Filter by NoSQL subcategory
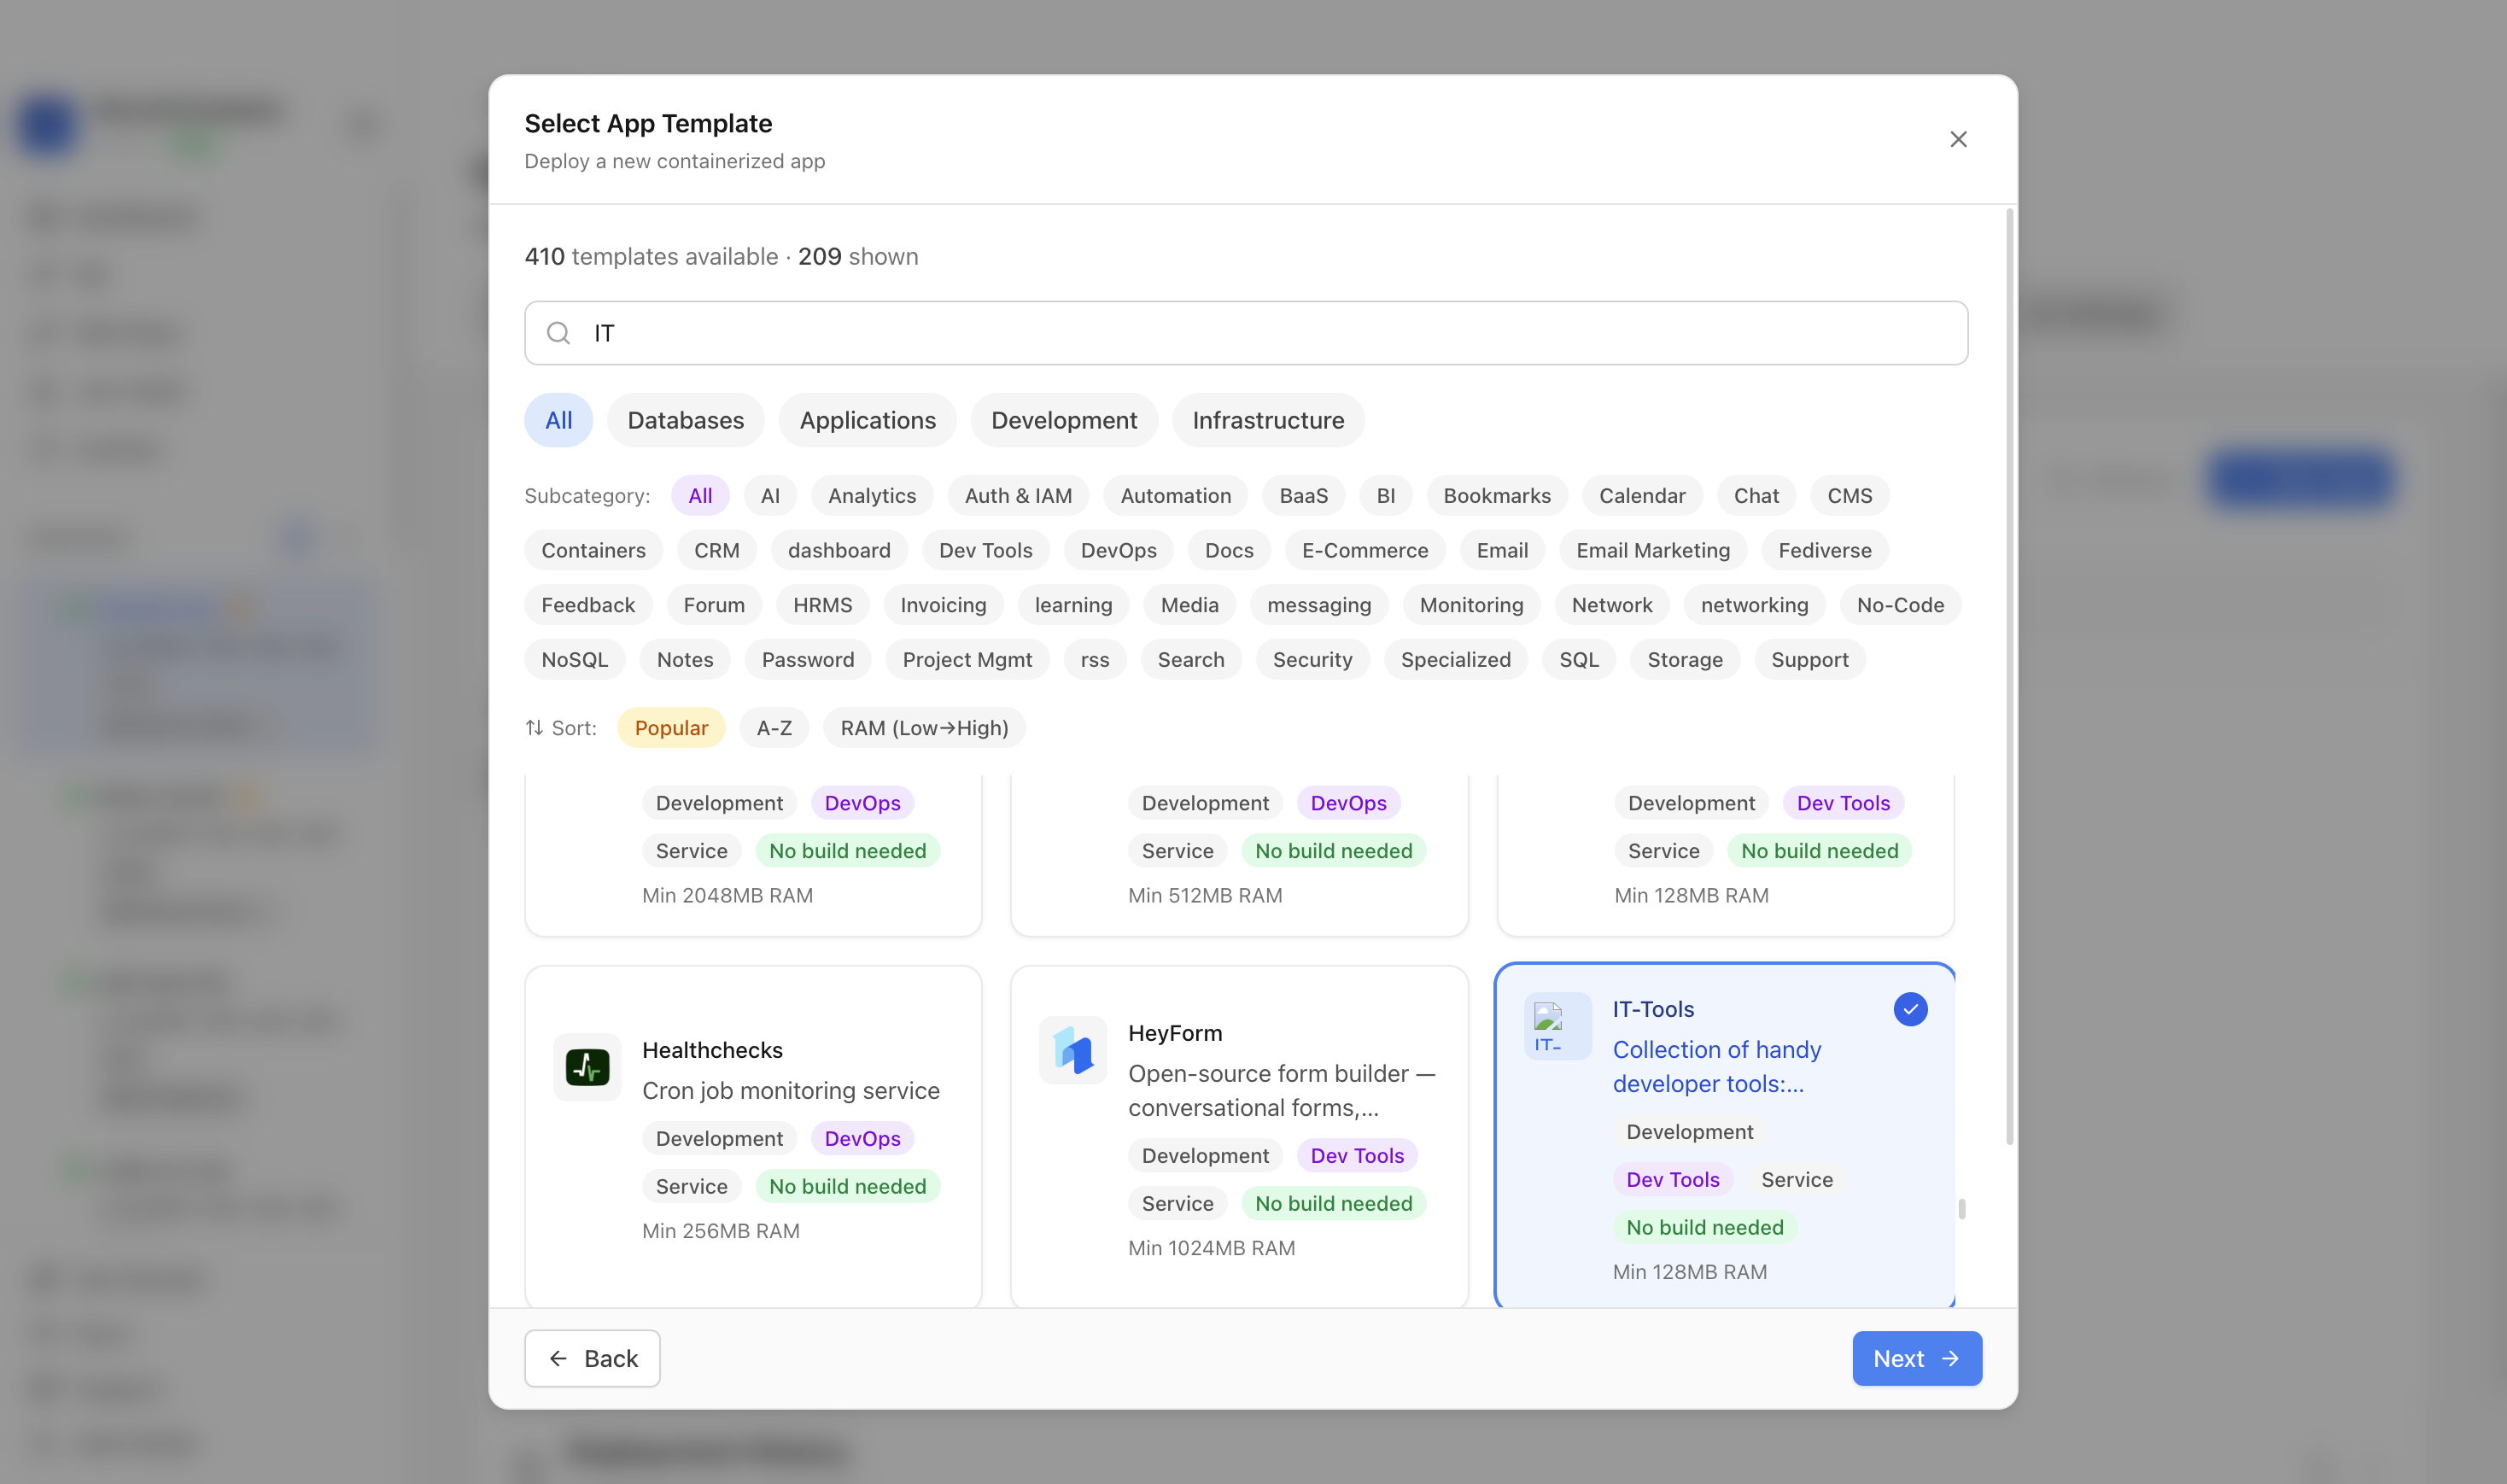The height and width of the screenshot is (1484, 2507). tap(574, 660)
